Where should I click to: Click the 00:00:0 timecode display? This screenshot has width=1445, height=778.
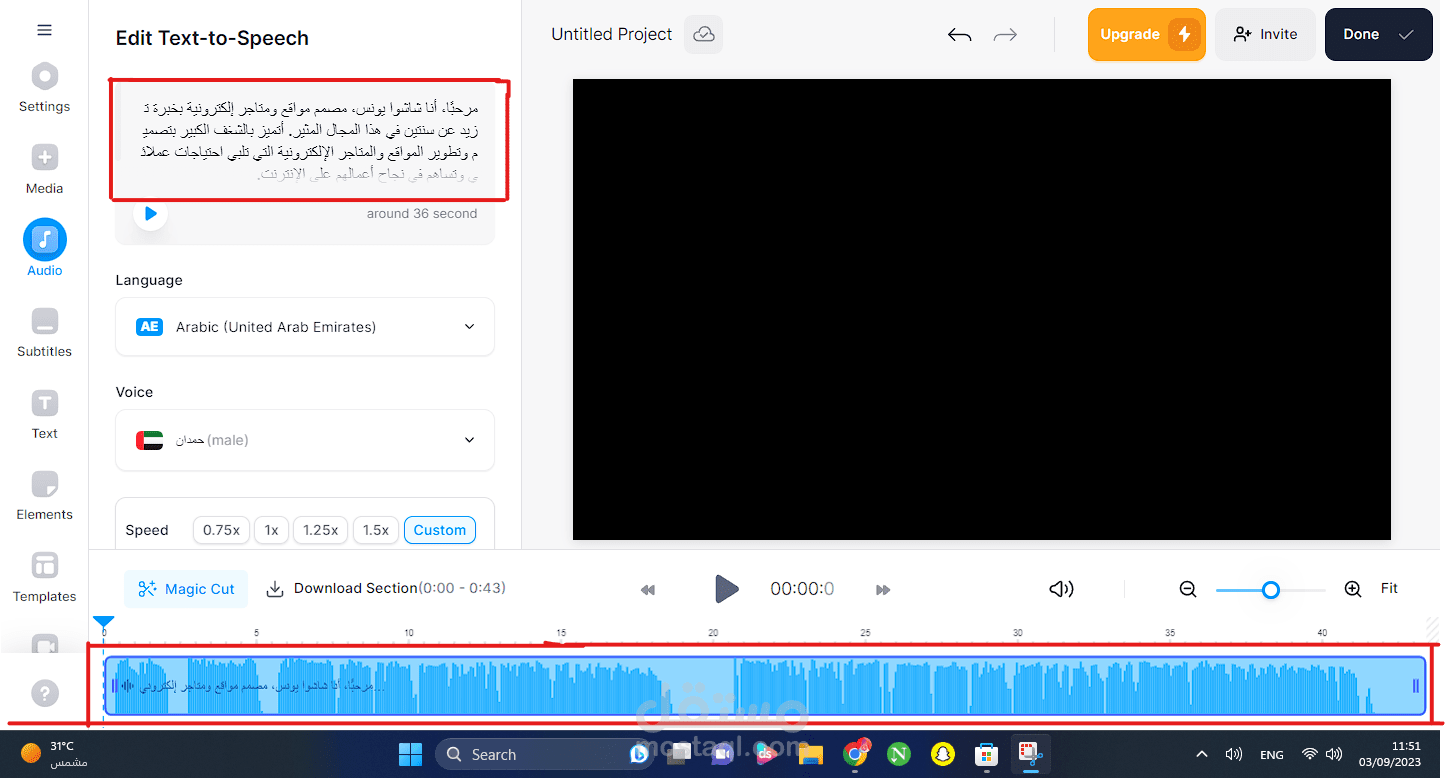(802, 589)
